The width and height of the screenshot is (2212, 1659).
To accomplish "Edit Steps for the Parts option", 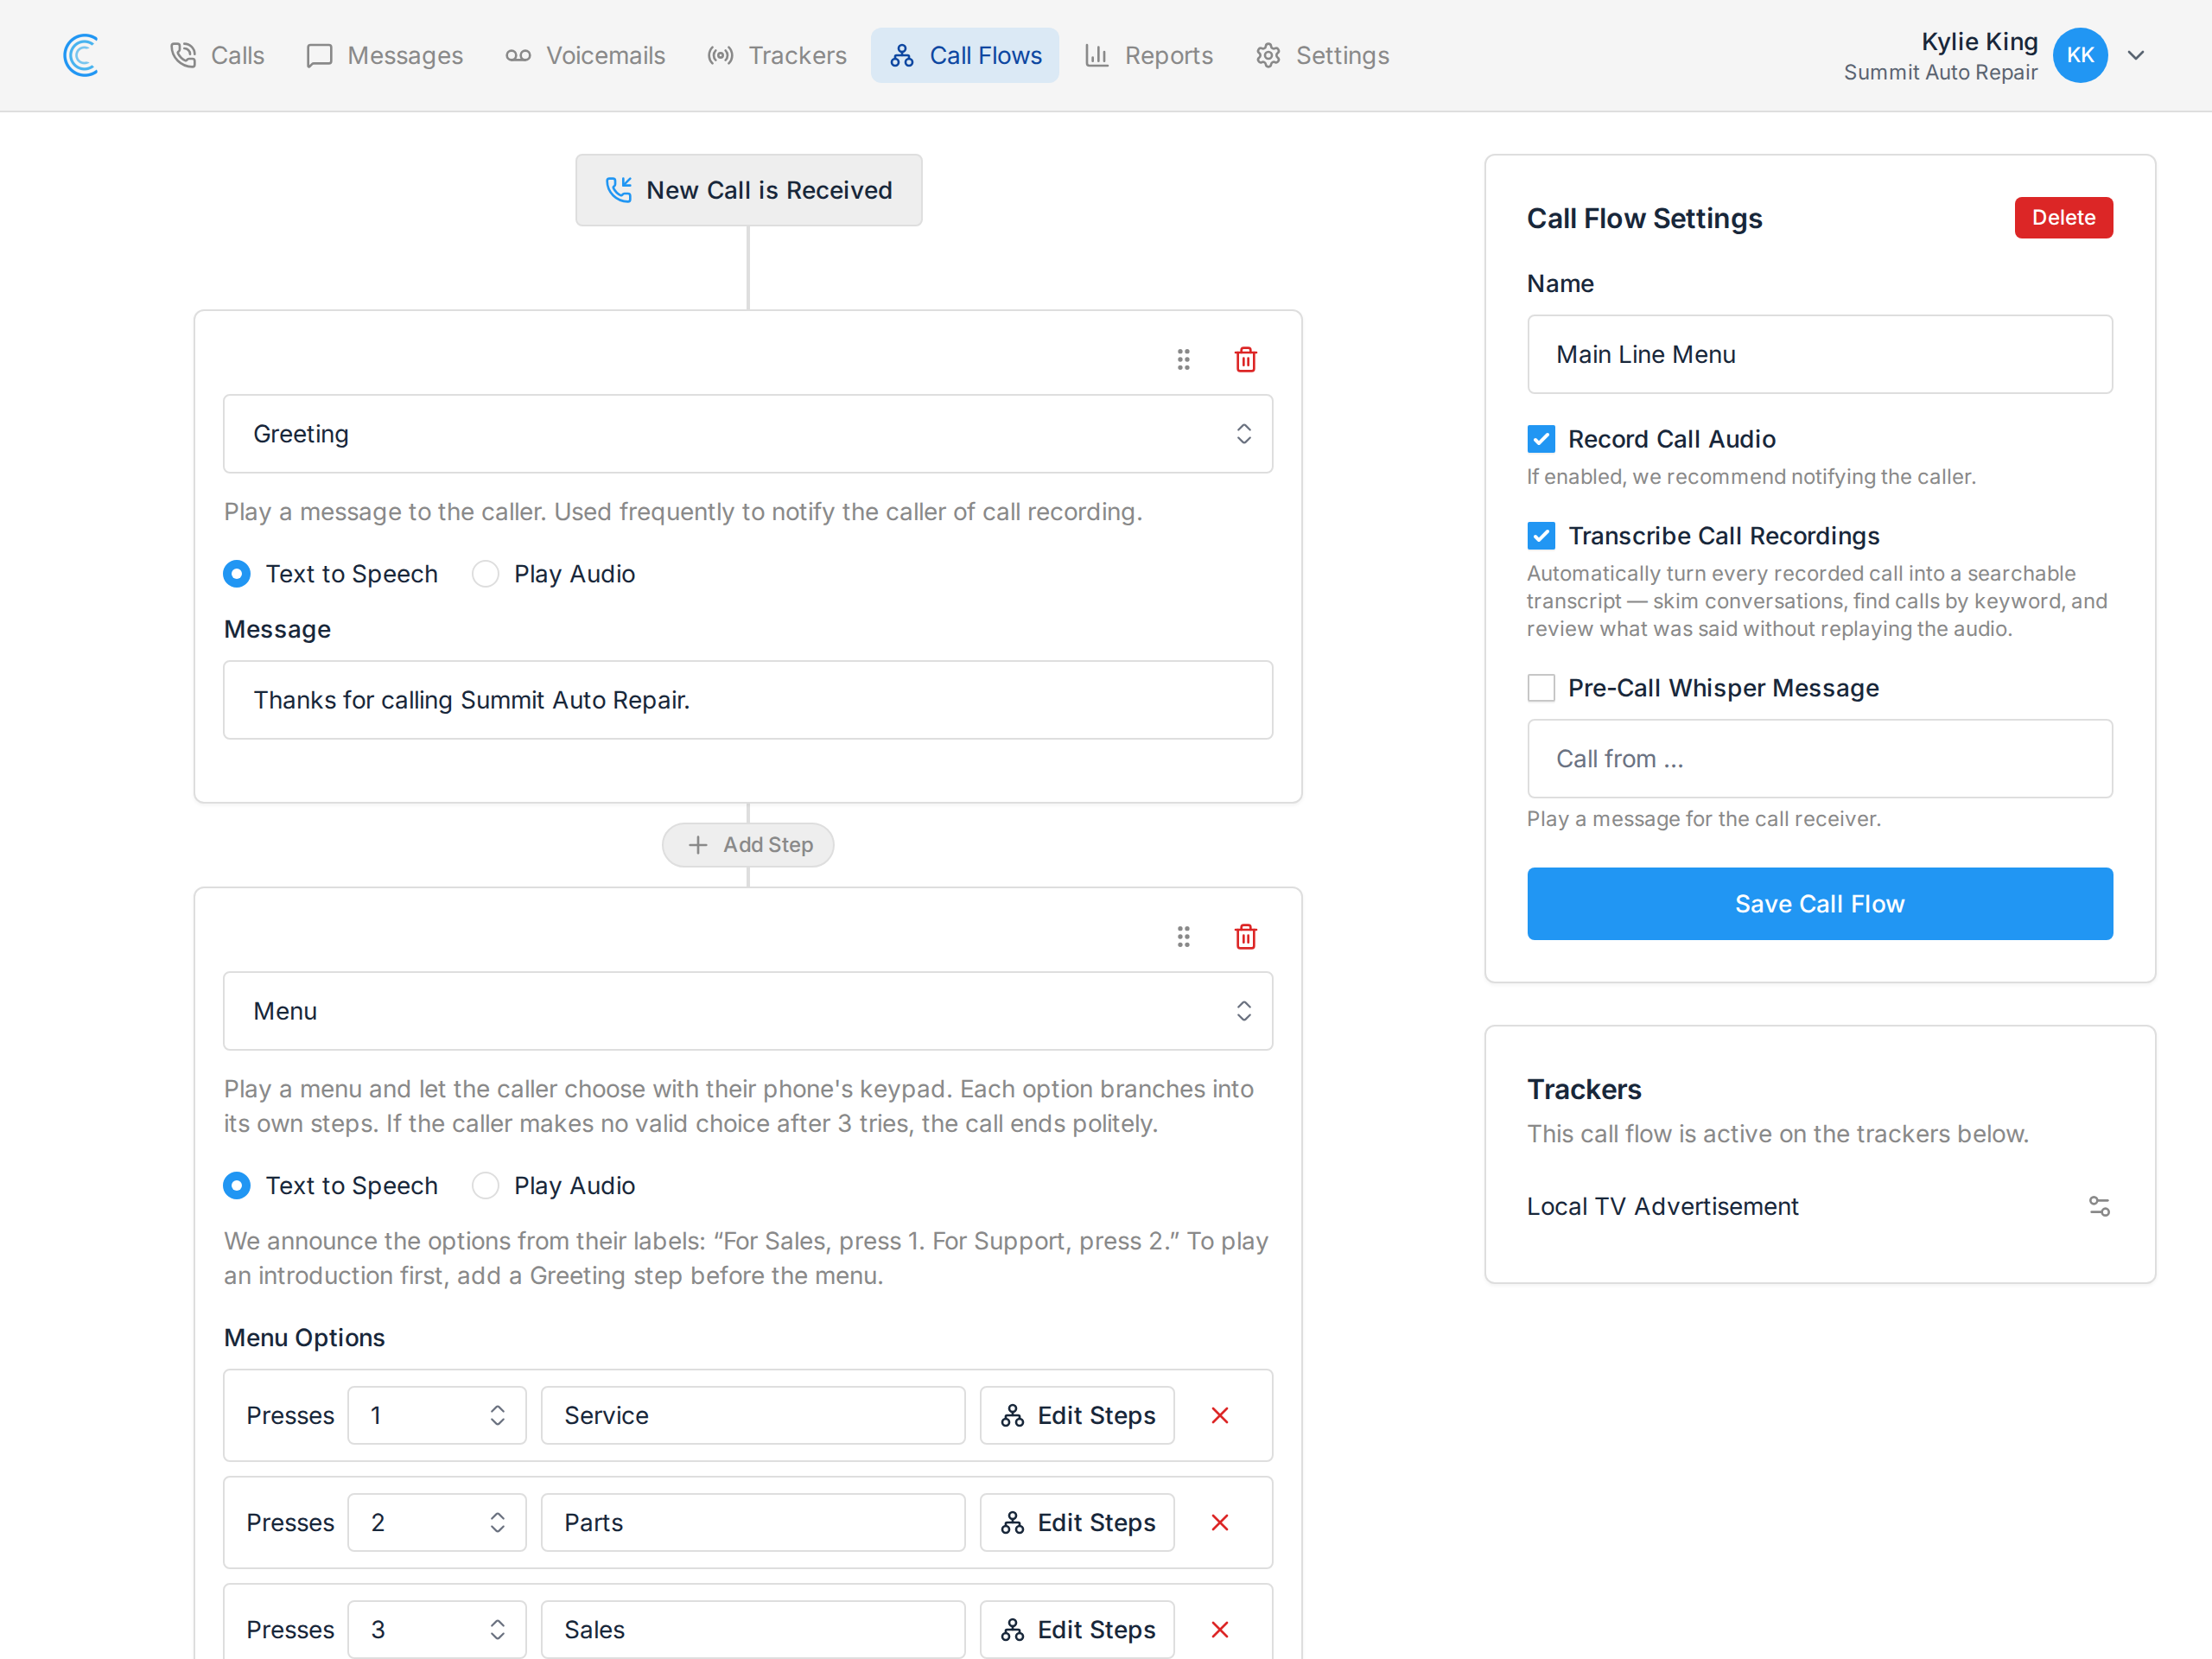I will (x=1077, y=1522).
